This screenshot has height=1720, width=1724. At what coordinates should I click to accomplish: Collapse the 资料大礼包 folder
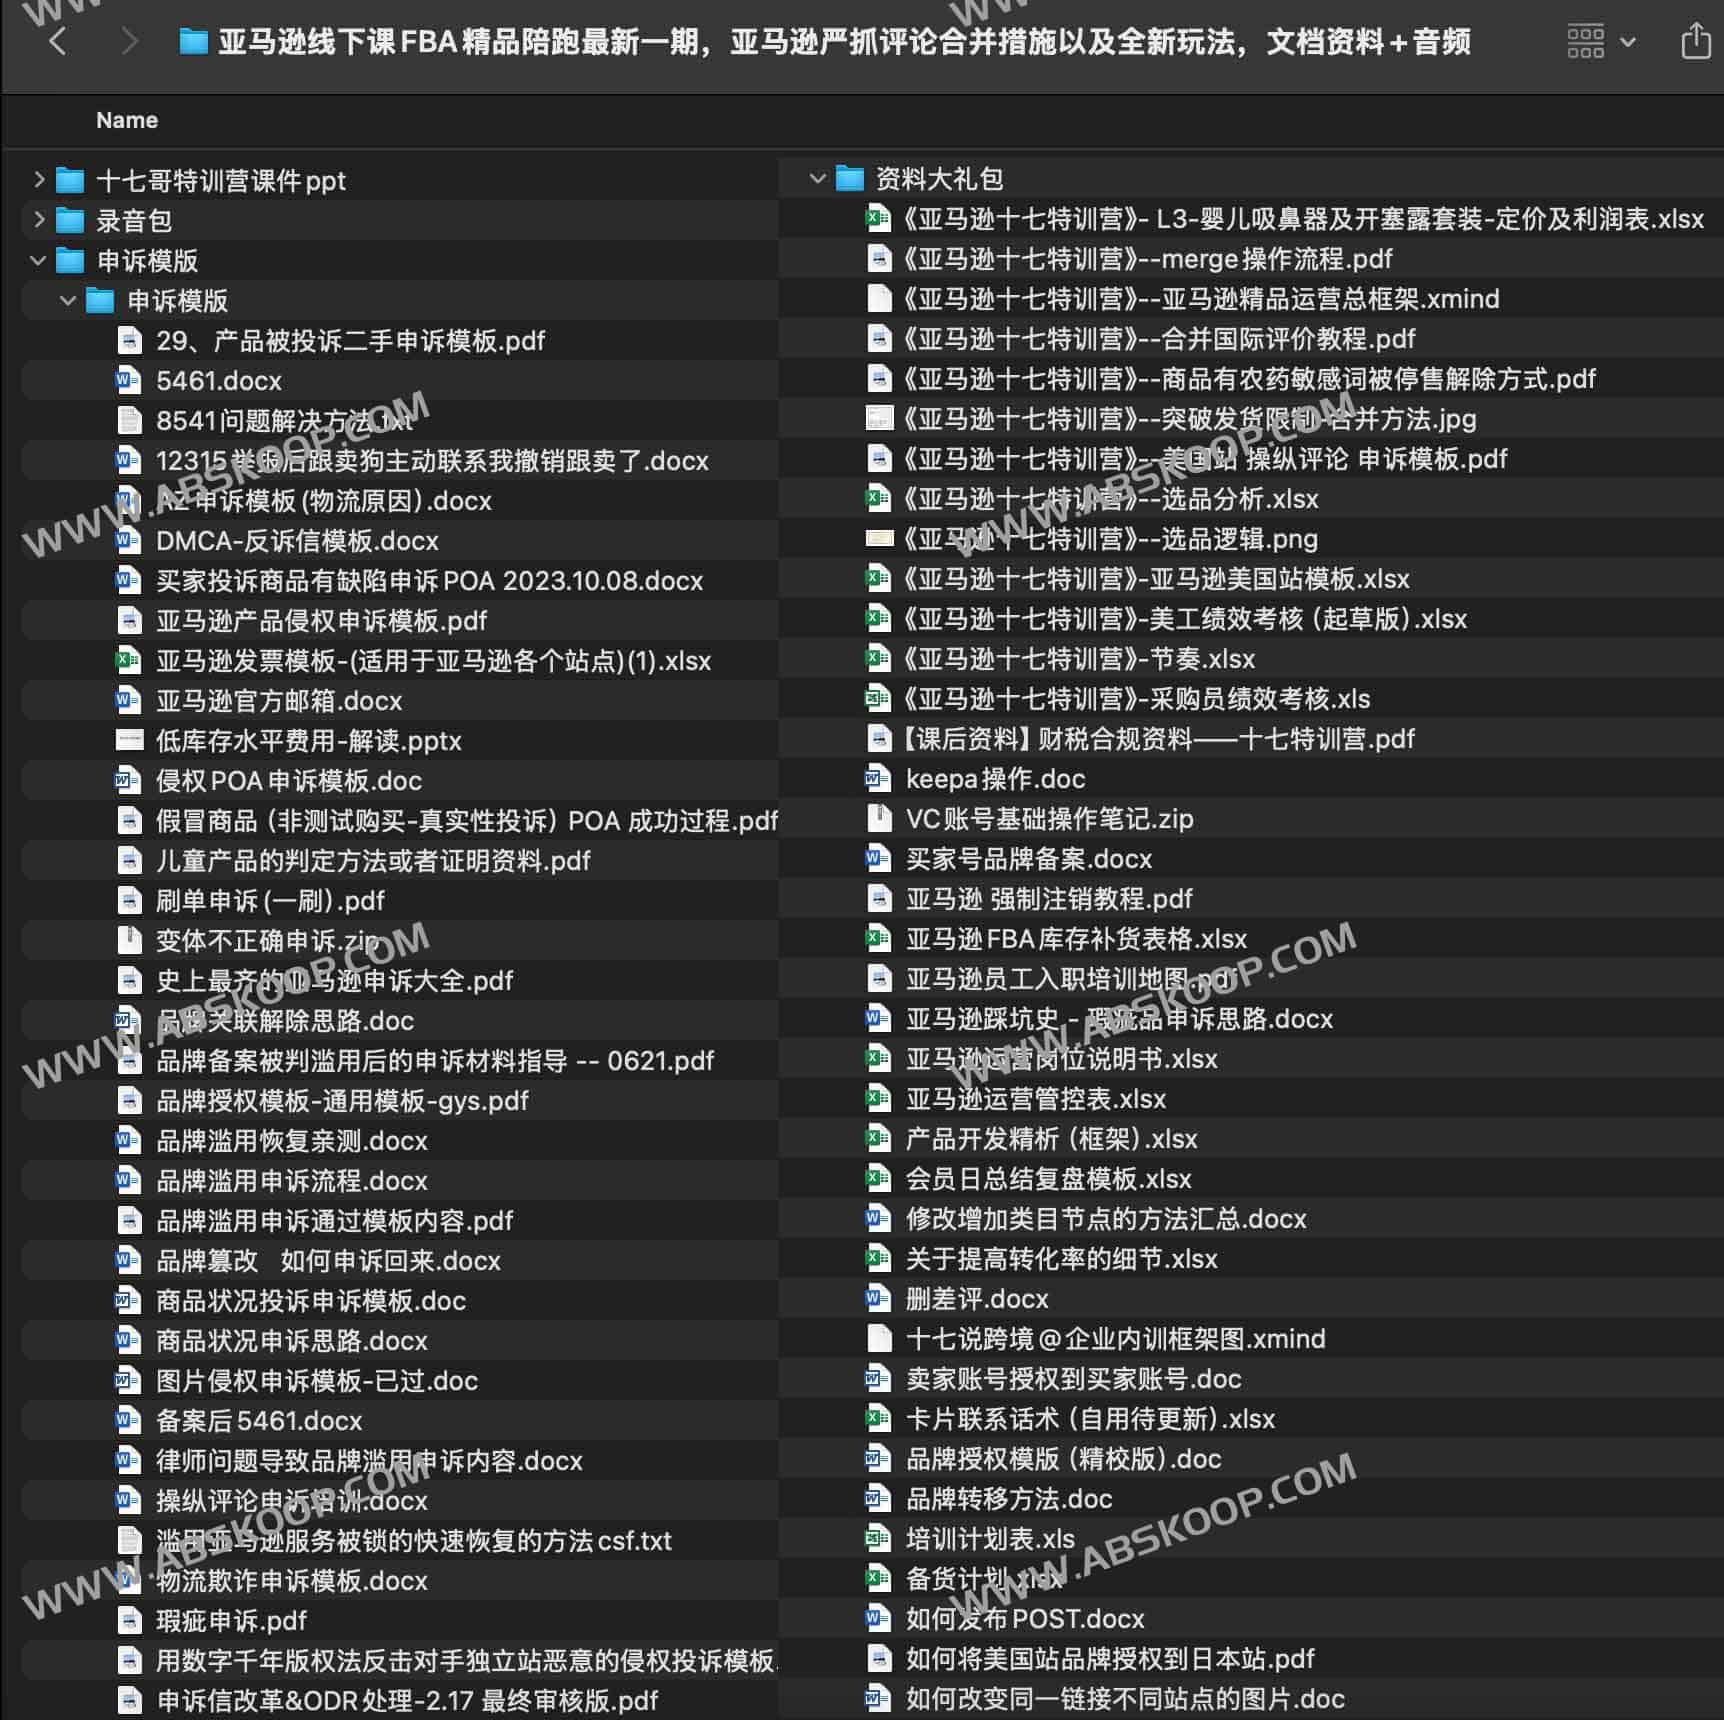[x=817, y=179]
